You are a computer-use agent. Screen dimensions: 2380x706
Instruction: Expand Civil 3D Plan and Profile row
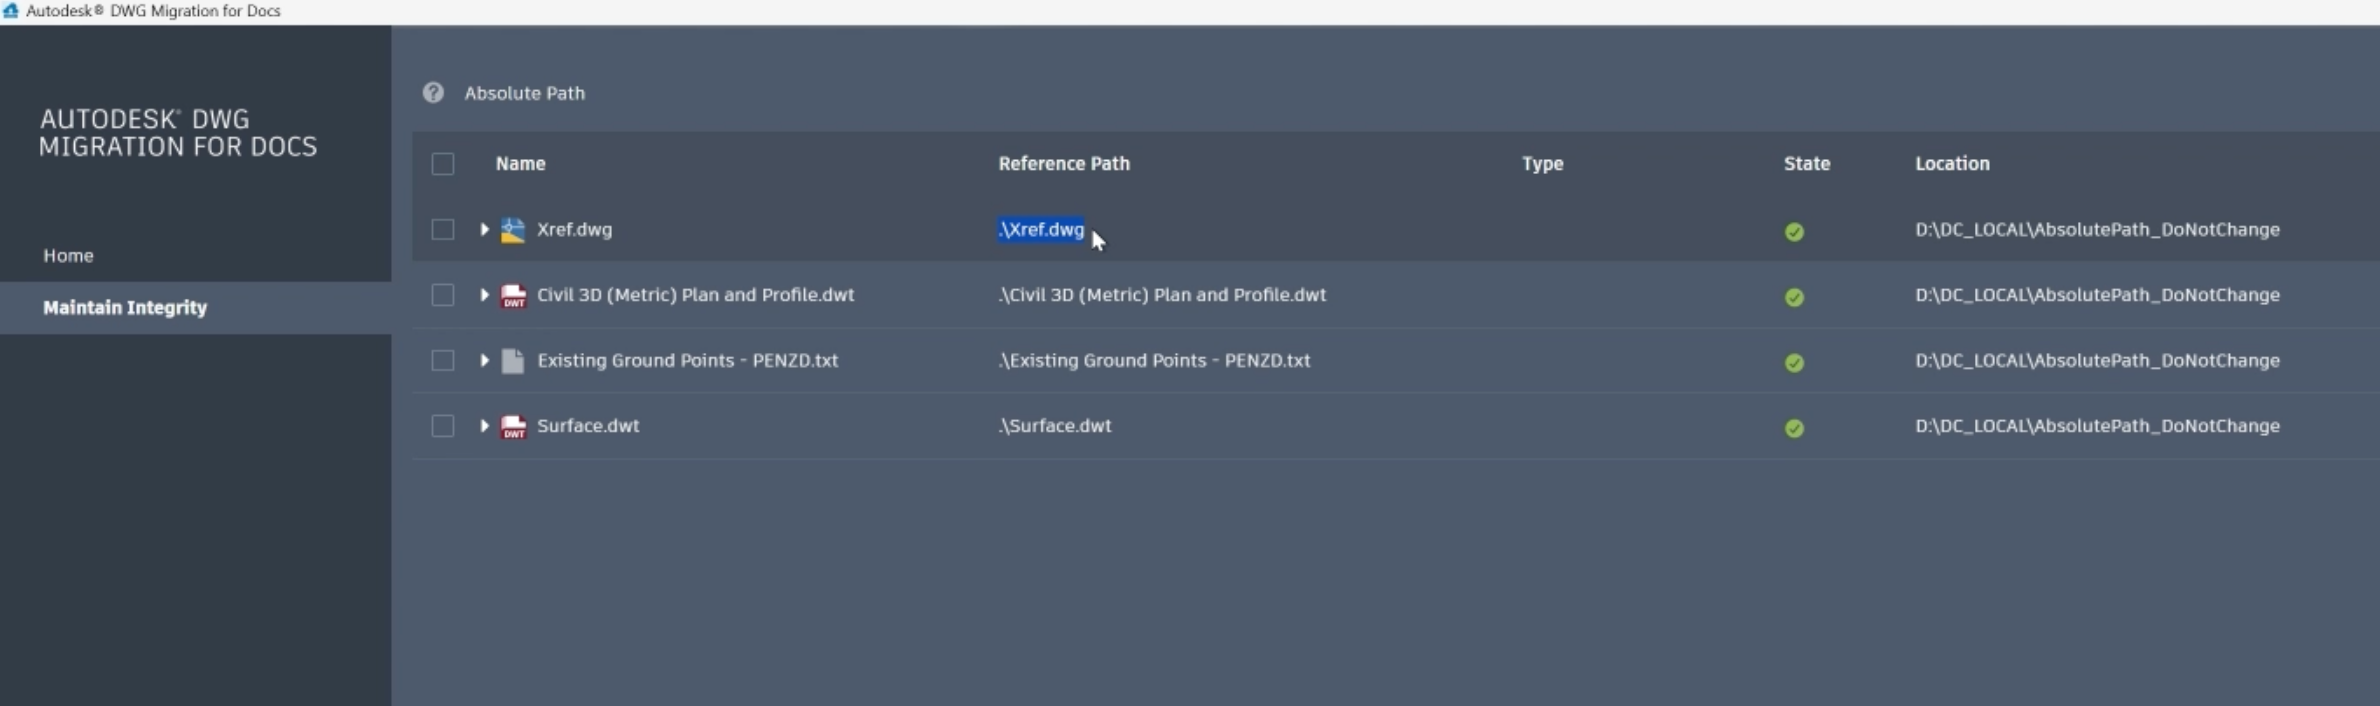coord(484,295)
